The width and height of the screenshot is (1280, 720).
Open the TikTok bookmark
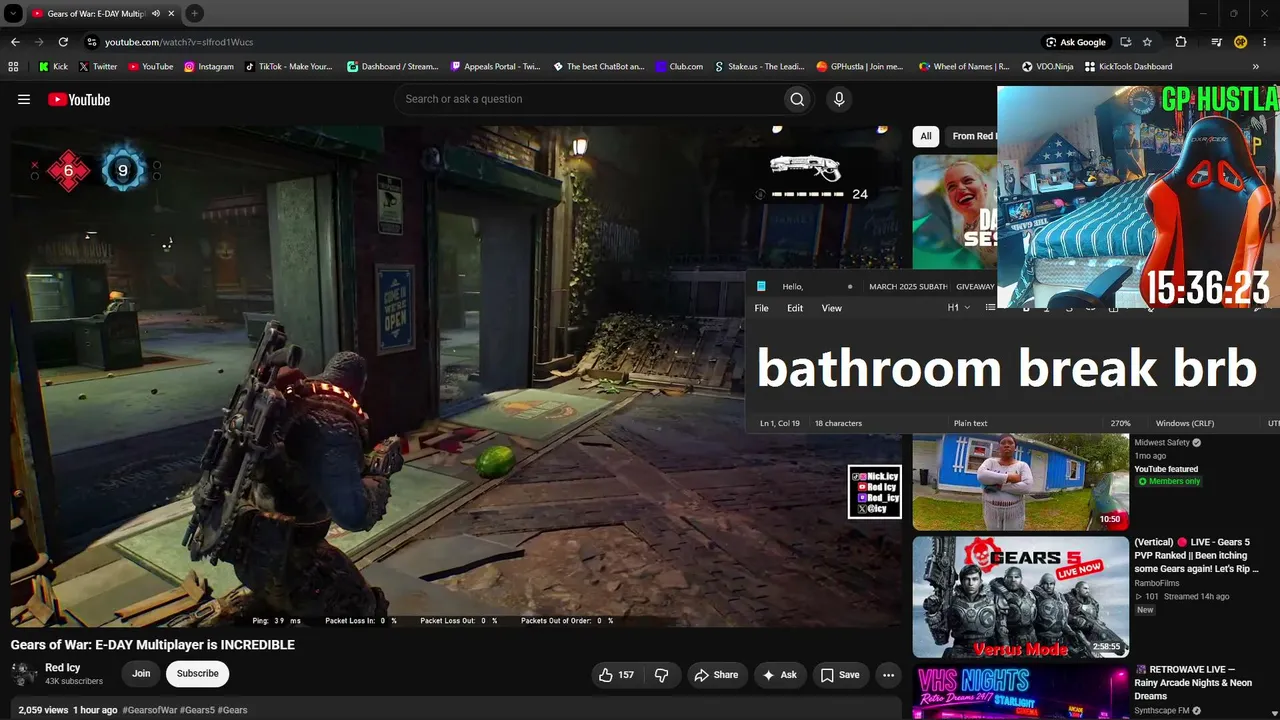tap(288, 67)
